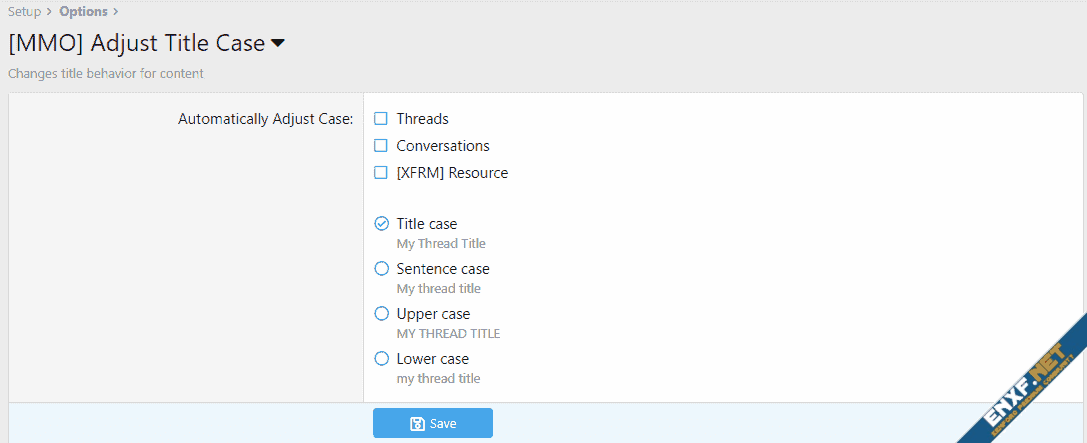Image resolution: width=1087 pixels, height=443 pixels.
Task: Choose the Sentence case radio option
Action: pos(381,269)
